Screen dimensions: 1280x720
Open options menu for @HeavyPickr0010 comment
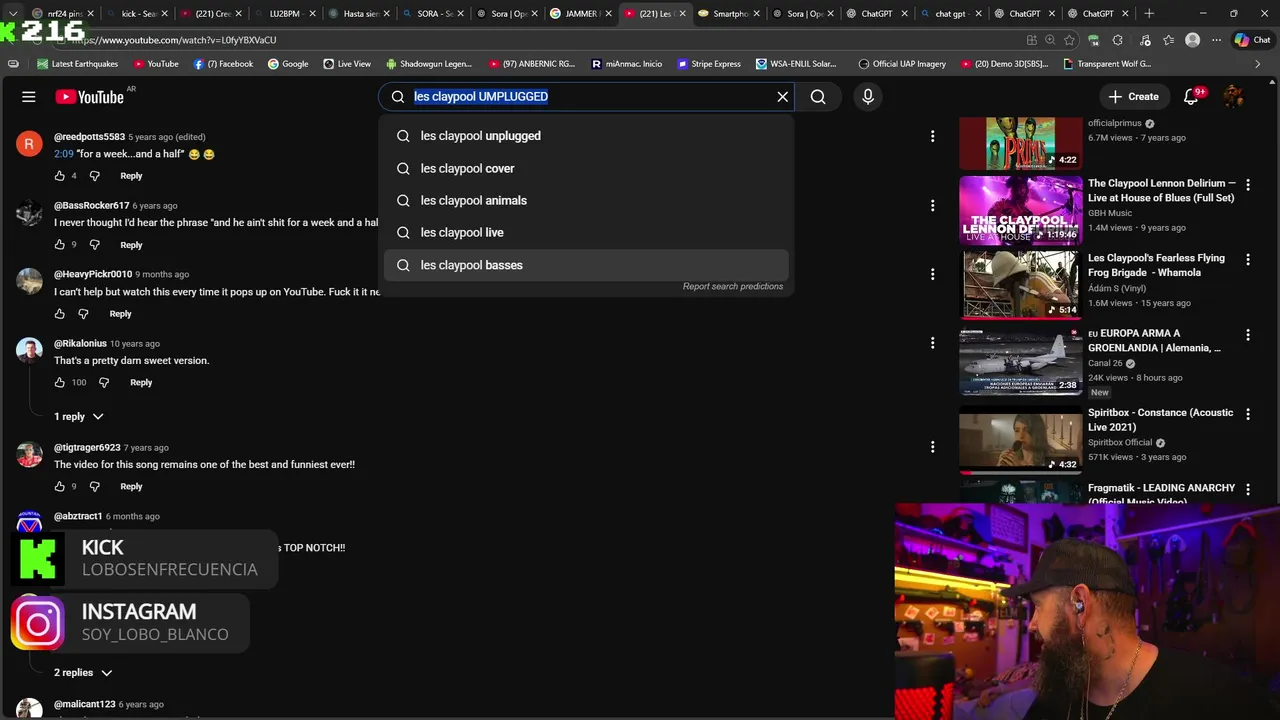point(932,274)
